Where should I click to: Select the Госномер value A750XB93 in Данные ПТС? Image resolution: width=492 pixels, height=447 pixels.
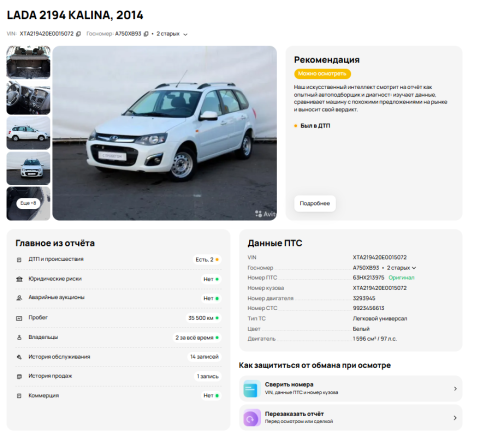366,268
